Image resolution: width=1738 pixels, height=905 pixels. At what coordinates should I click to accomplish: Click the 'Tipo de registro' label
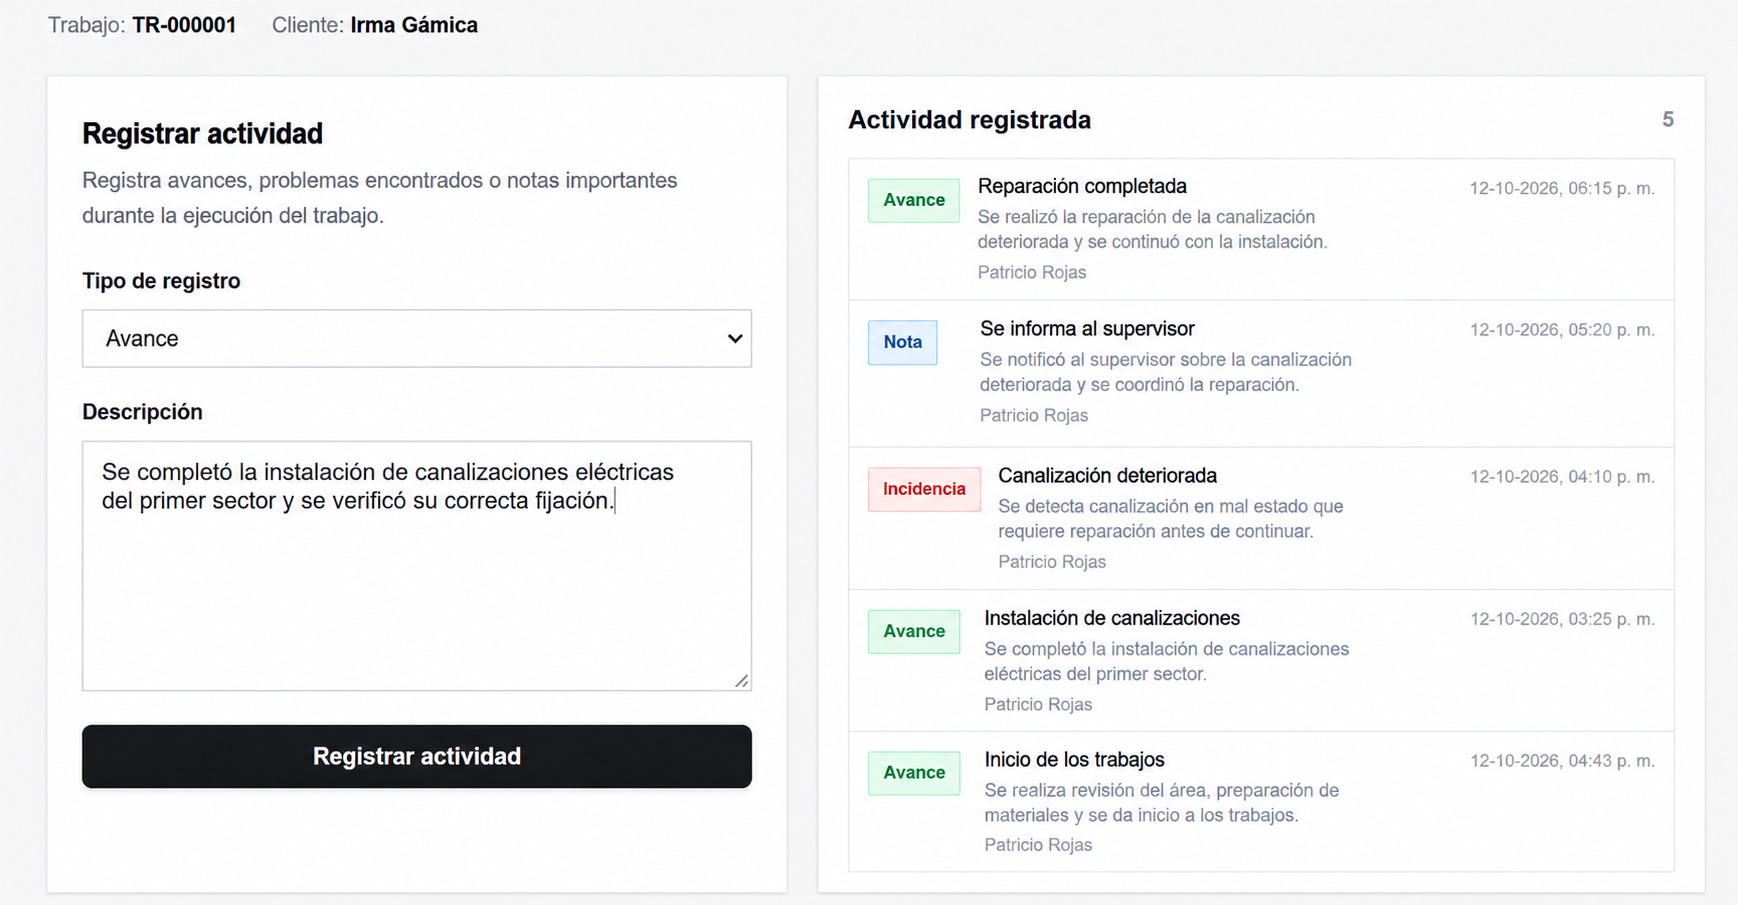[161, 281]
